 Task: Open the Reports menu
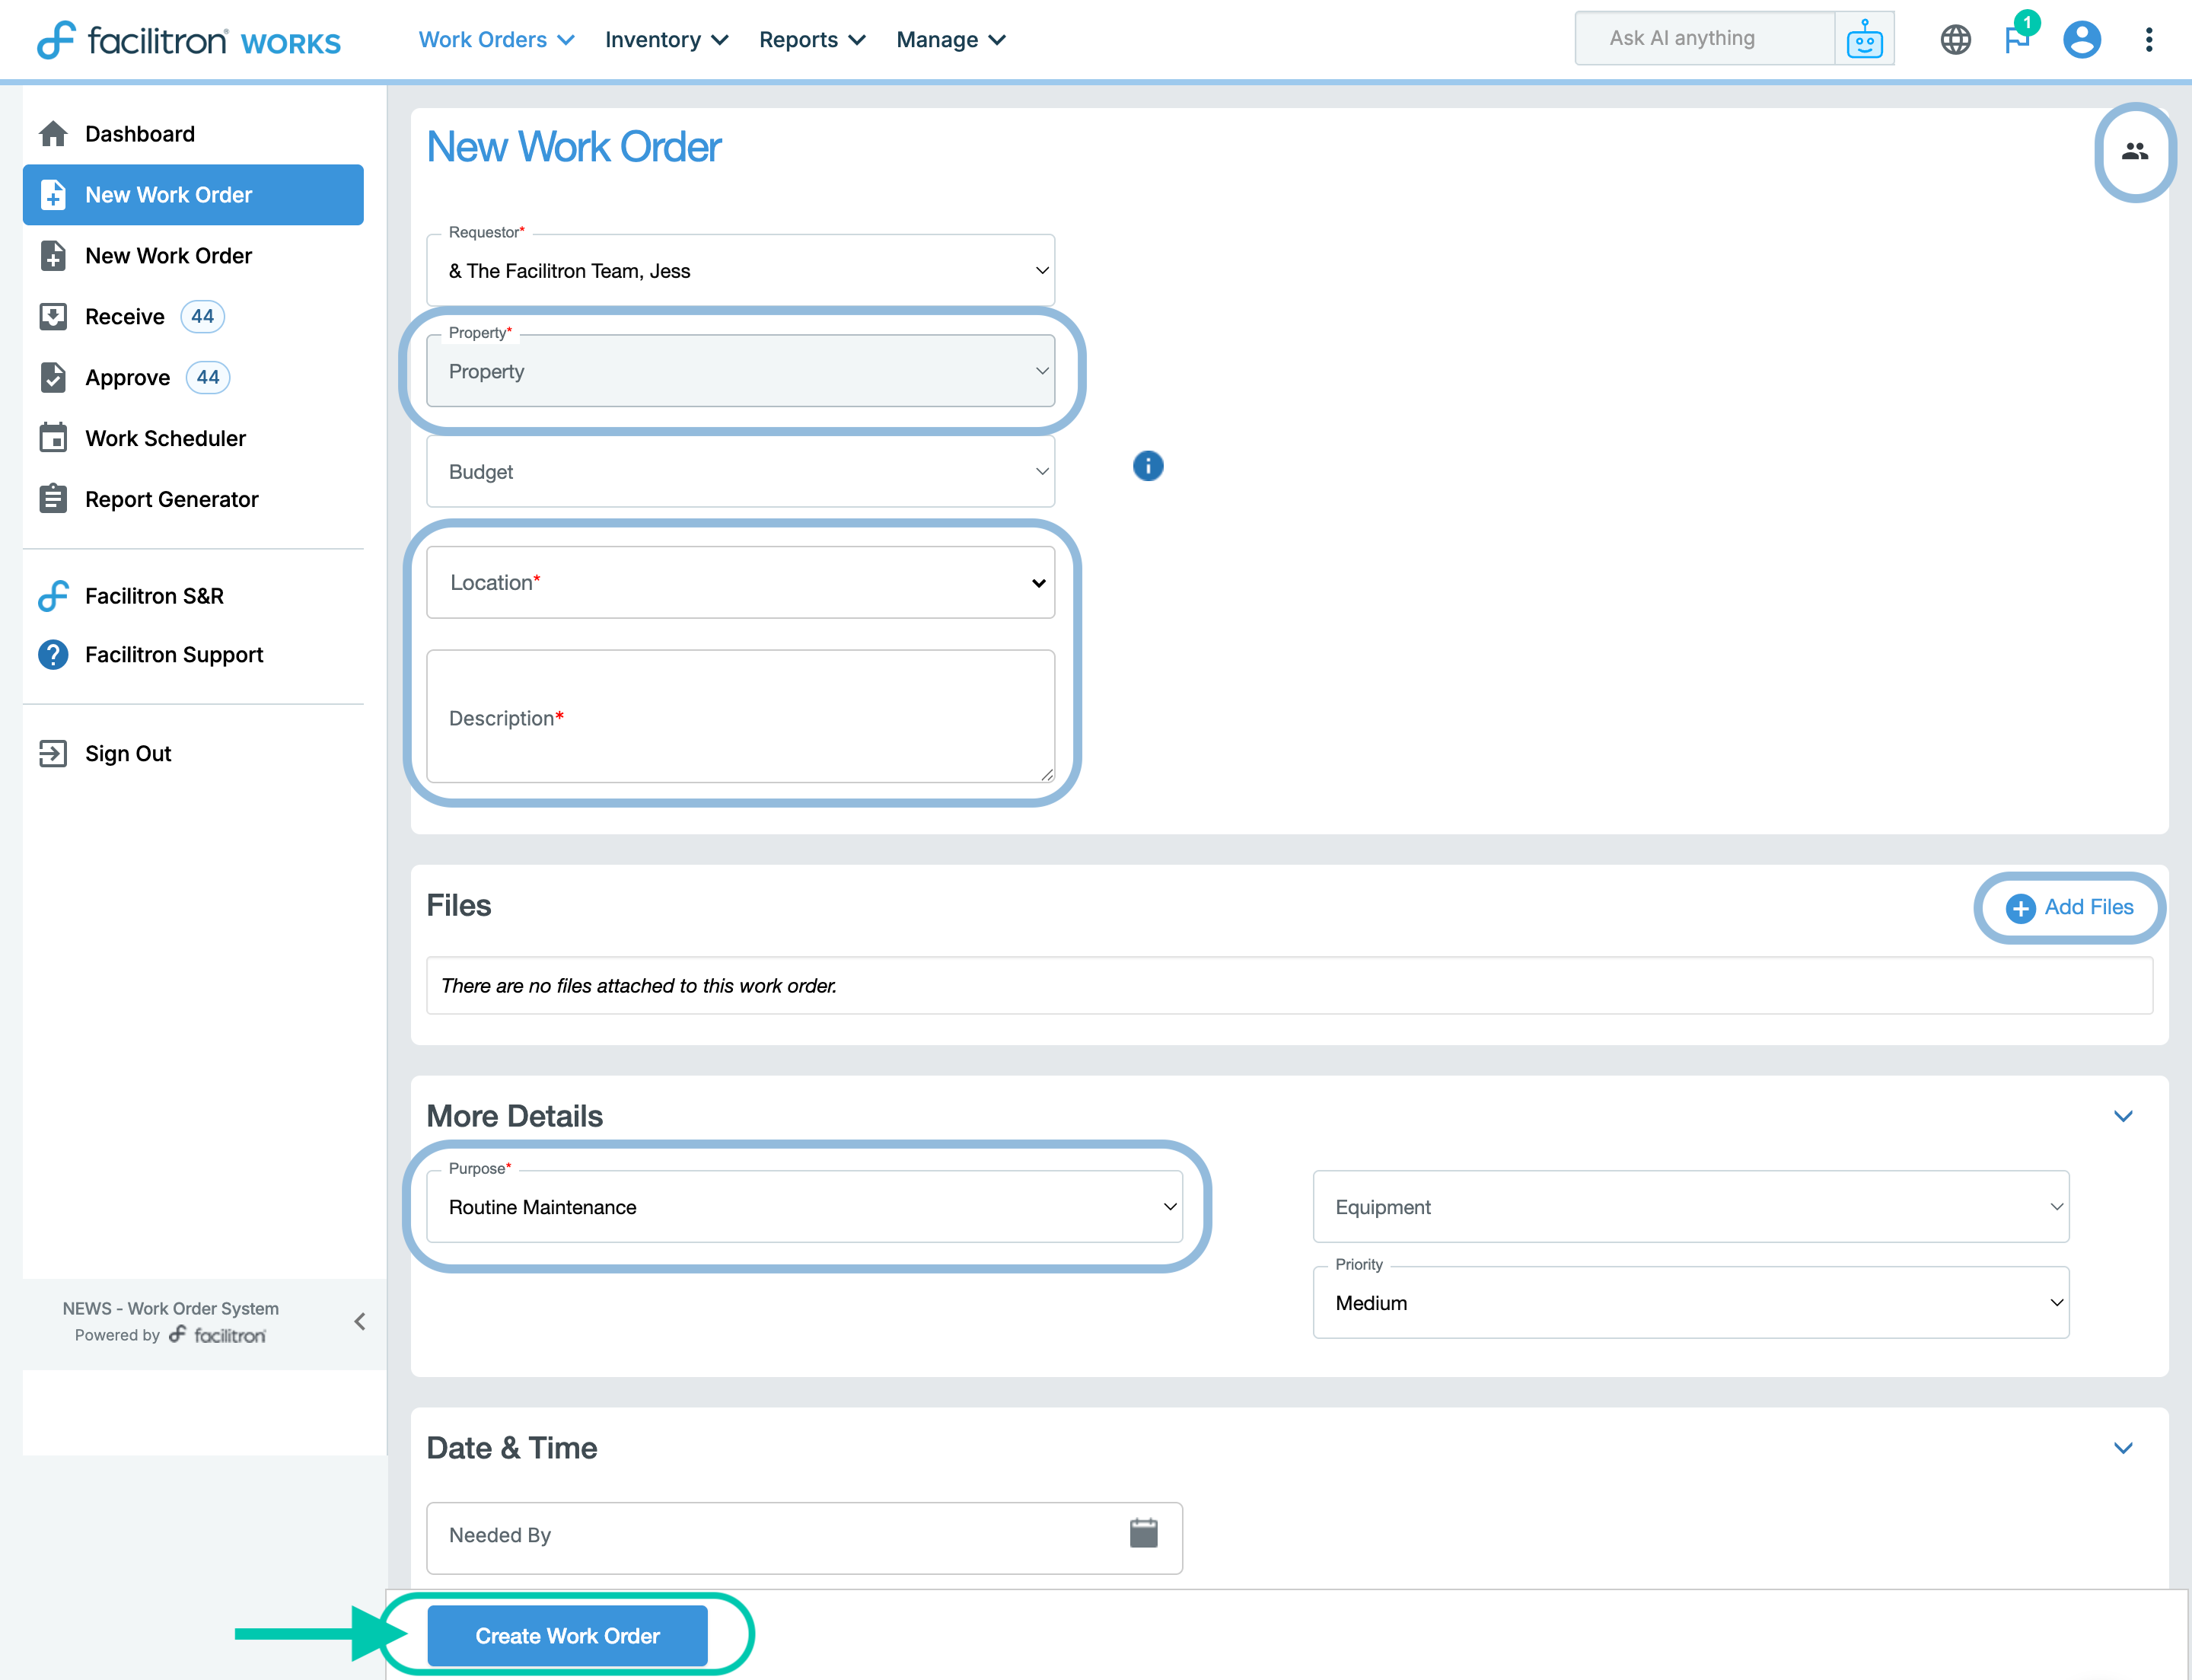811,40
